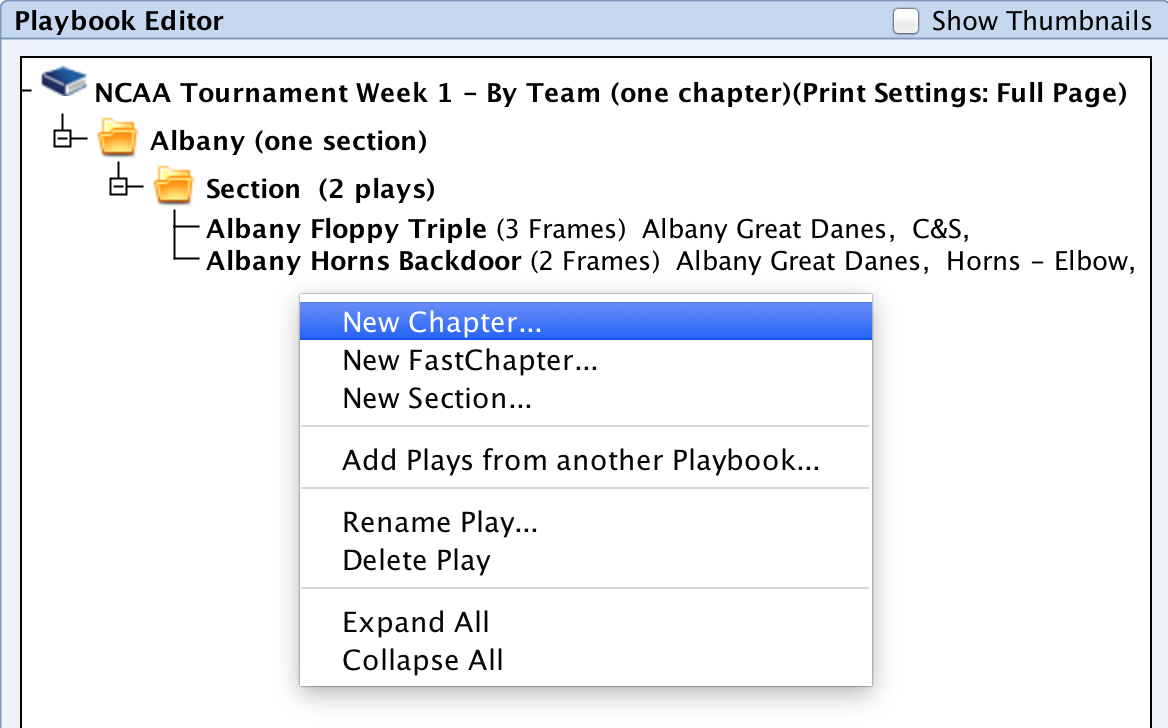The width and height of the screenshot is (1168, 728).
Task: Click the folder icon beside Section (2 plays)
Action: pos(174,187)
